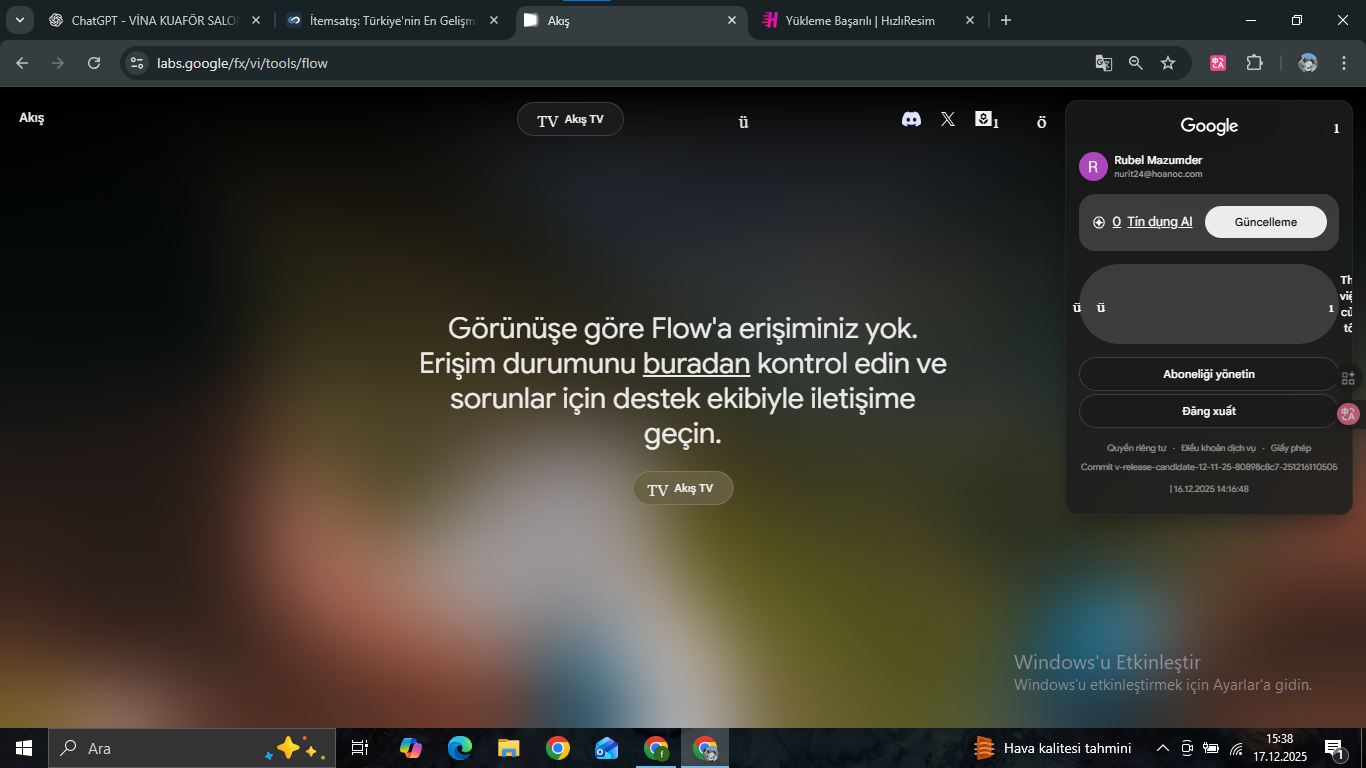
Task: Open the Chrome profile avatar
Action: click(1308, 63)
